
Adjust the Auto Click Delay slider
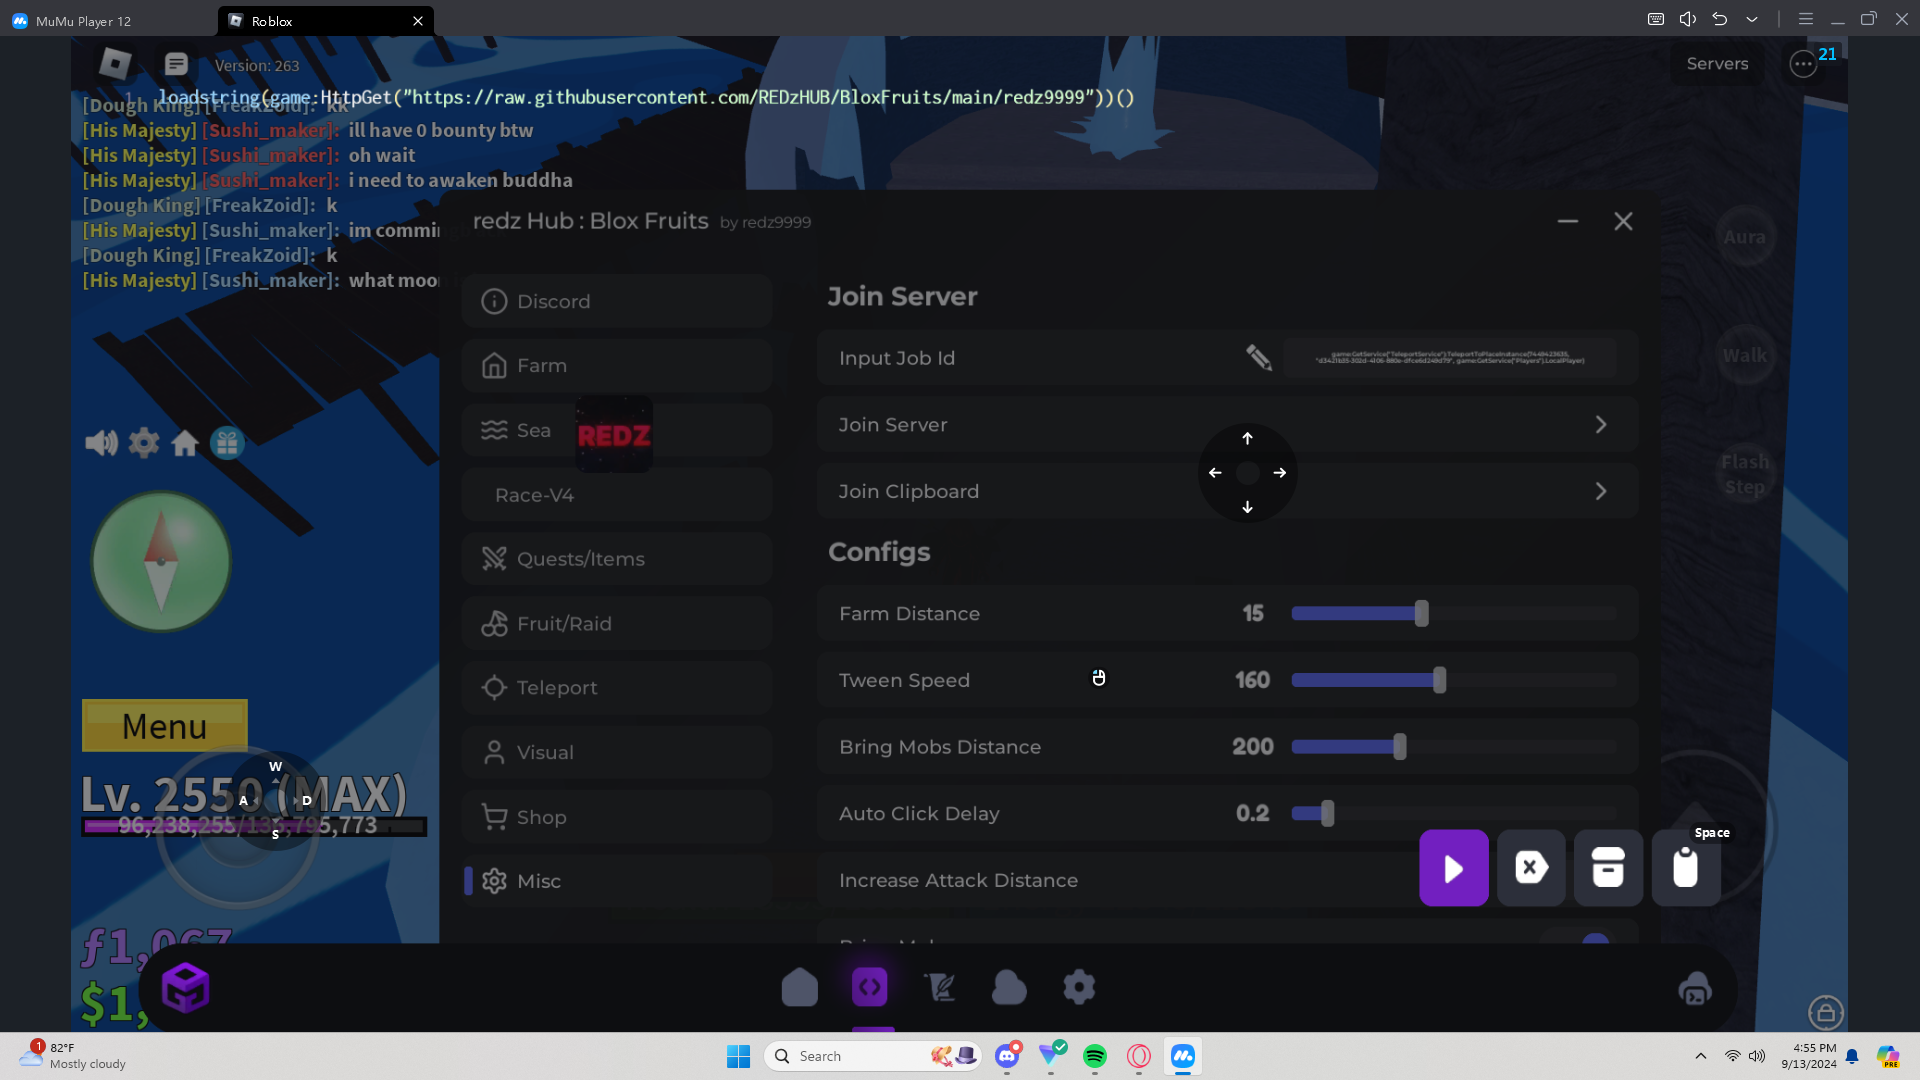pyautogui.click(x=1453, y=814)
